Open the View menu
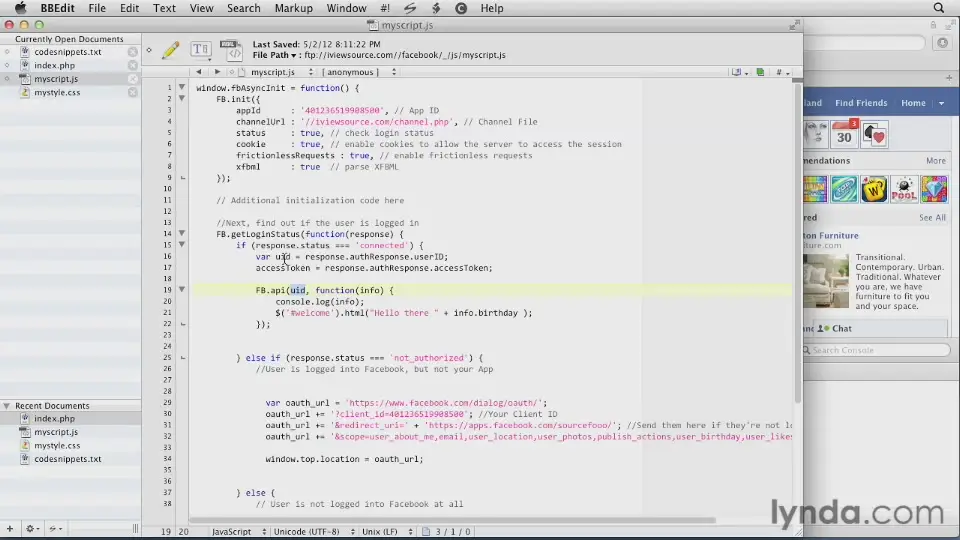The width and height of the screenshot is (960, 540). click(x=201, y=8)
